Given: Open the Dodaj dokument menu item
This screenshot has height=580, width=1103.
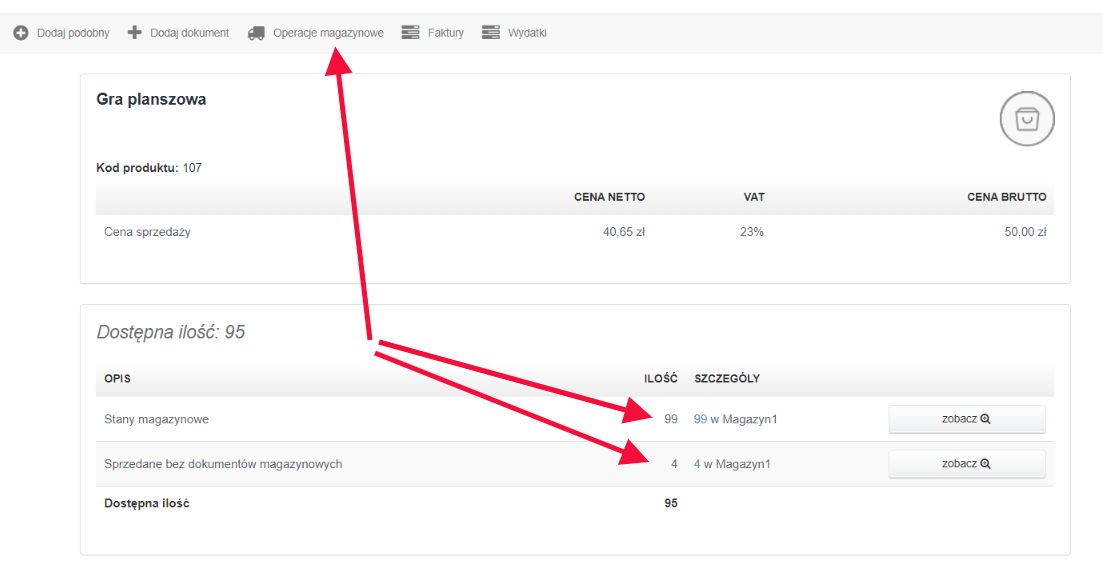Looking at the screenshot, I should point(189,33).
